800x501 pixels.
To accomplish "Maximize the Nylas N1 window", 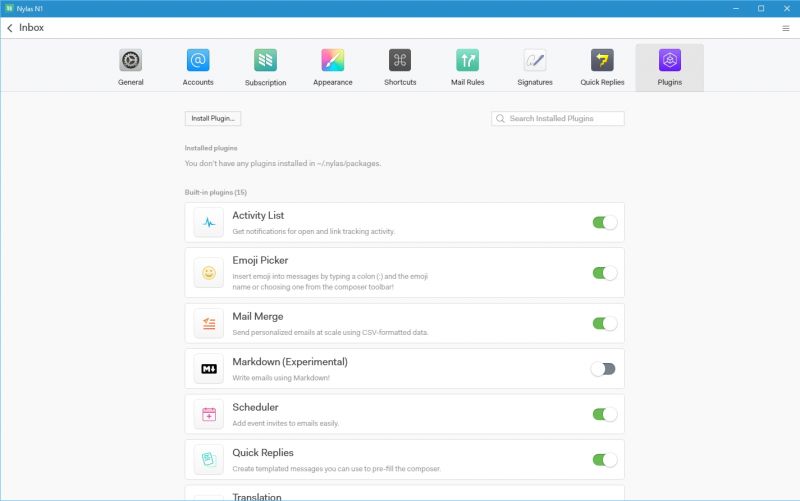I will [x=761, y=8].
